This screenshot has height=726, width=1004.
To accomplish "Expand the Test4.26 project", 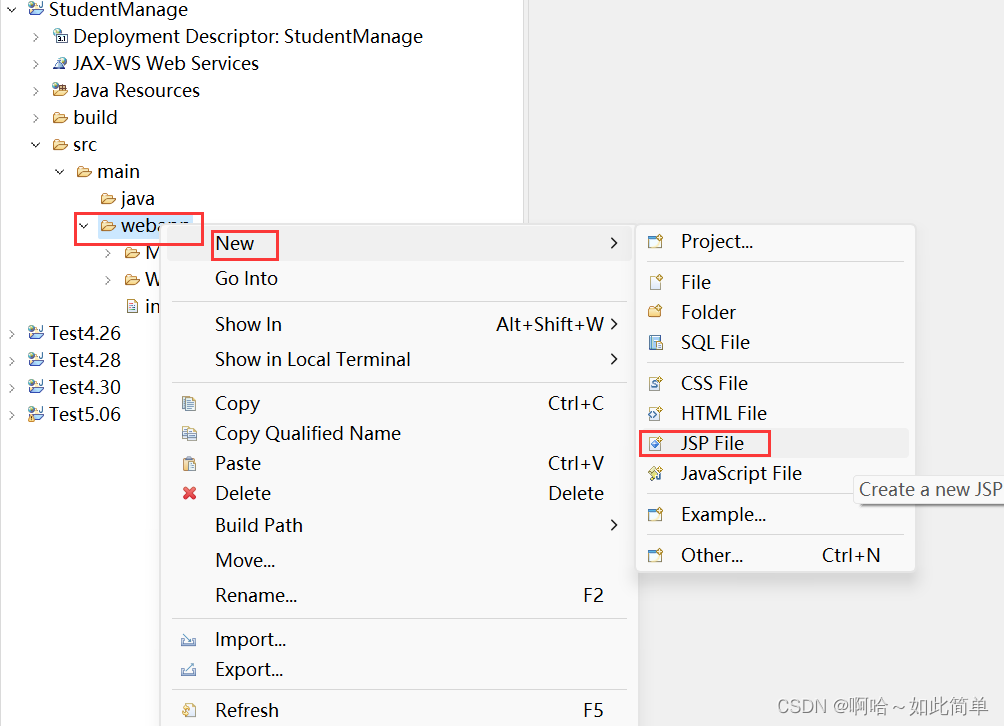I will click(11, 333).
